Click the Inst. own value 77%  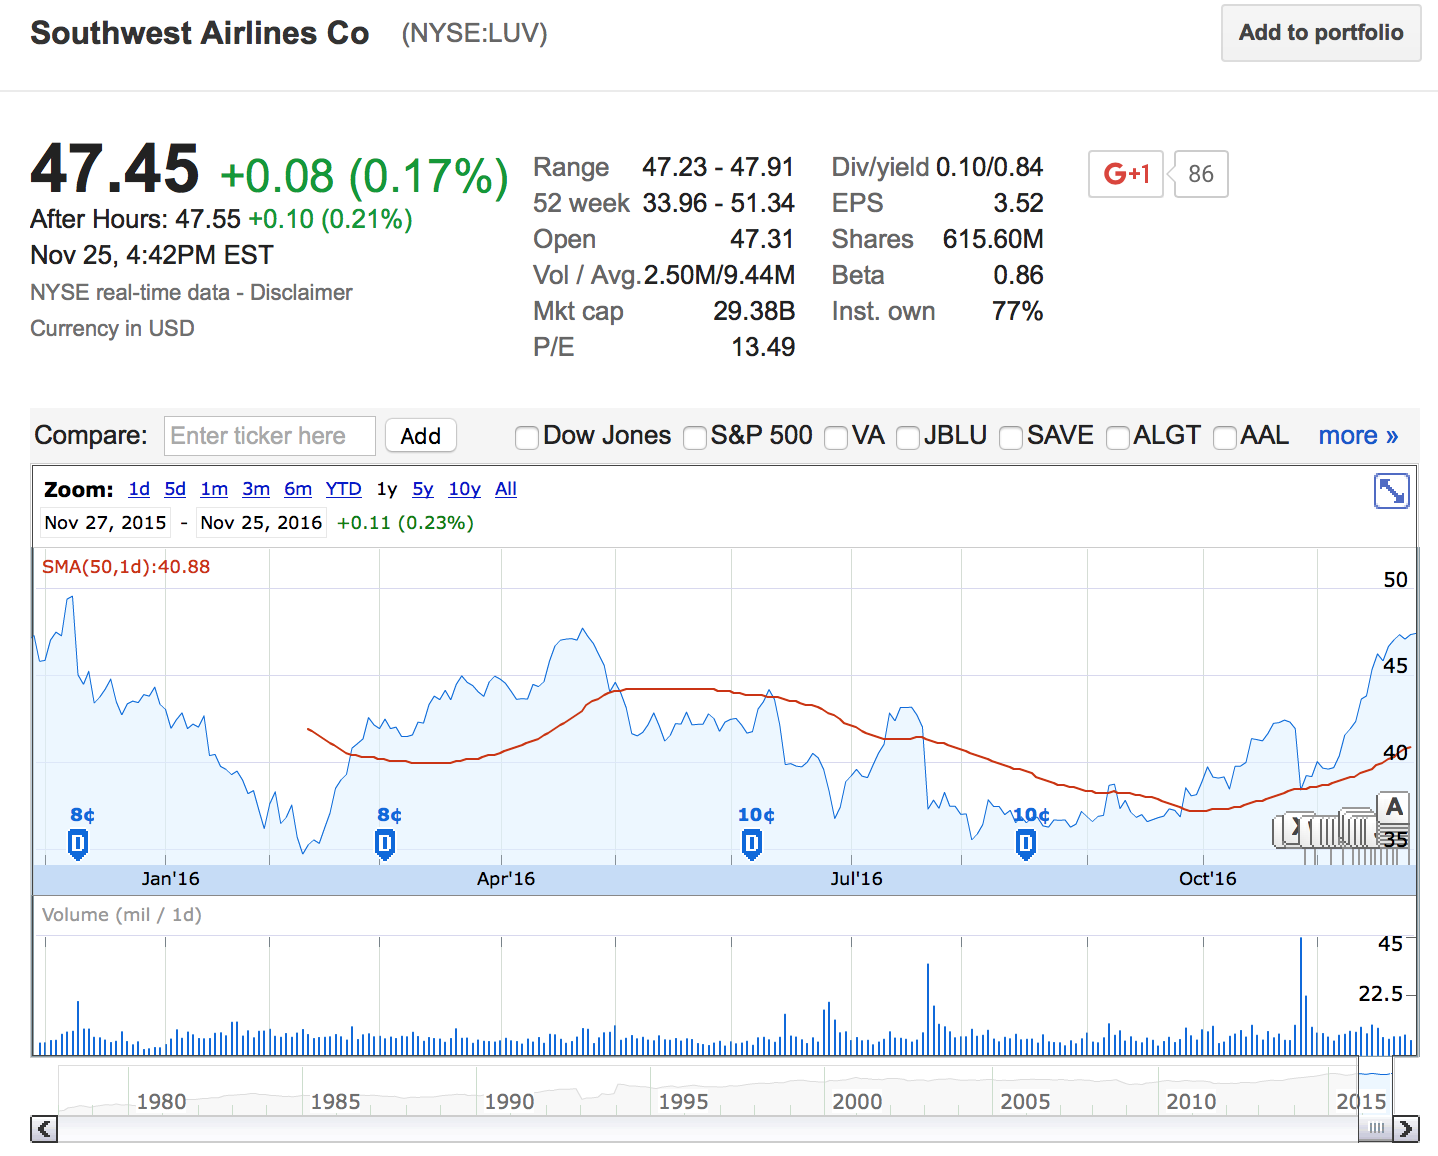click(1017, 311)
